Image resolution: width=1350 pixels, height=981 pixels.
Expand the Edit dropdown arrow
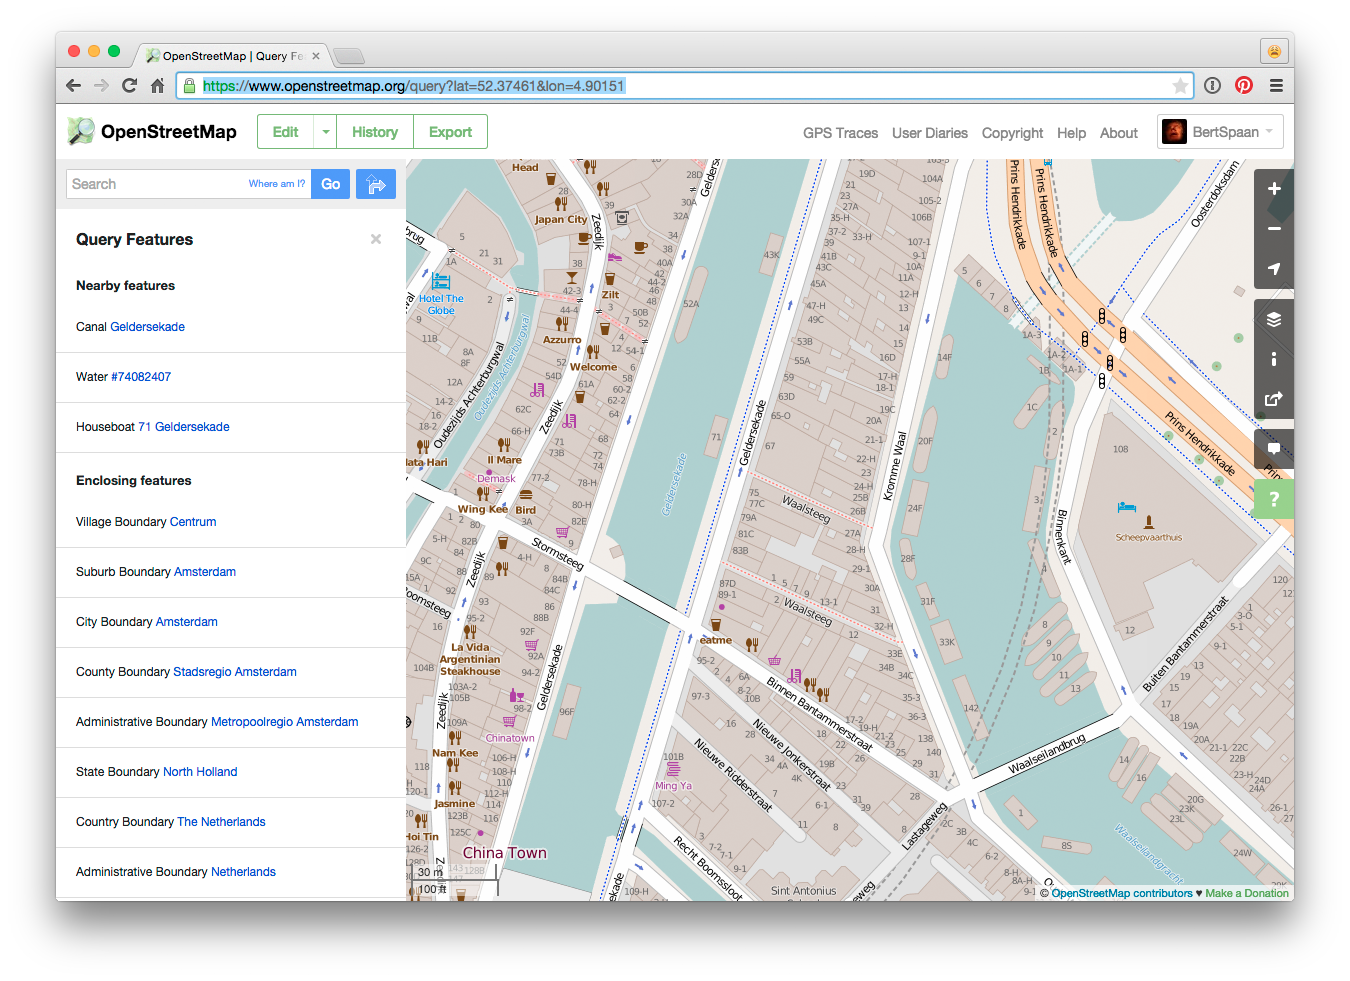(x=326, y=132)
